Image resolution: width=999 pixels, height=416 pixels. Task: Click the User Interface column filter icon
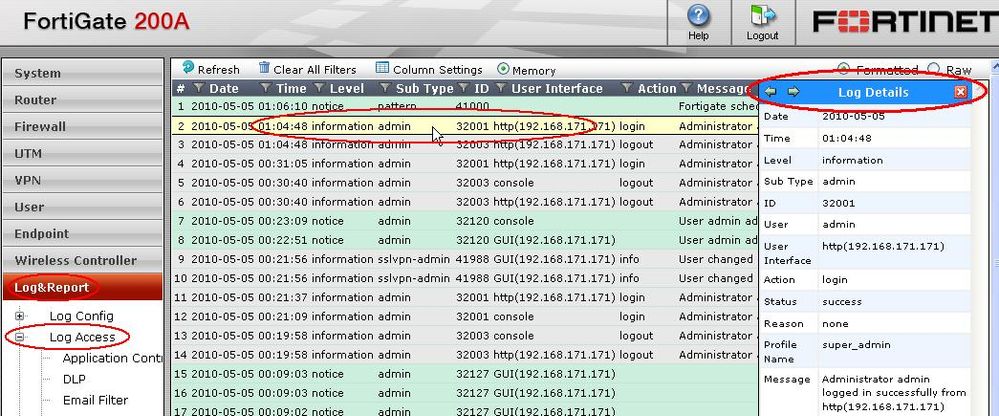coord(500,88)
